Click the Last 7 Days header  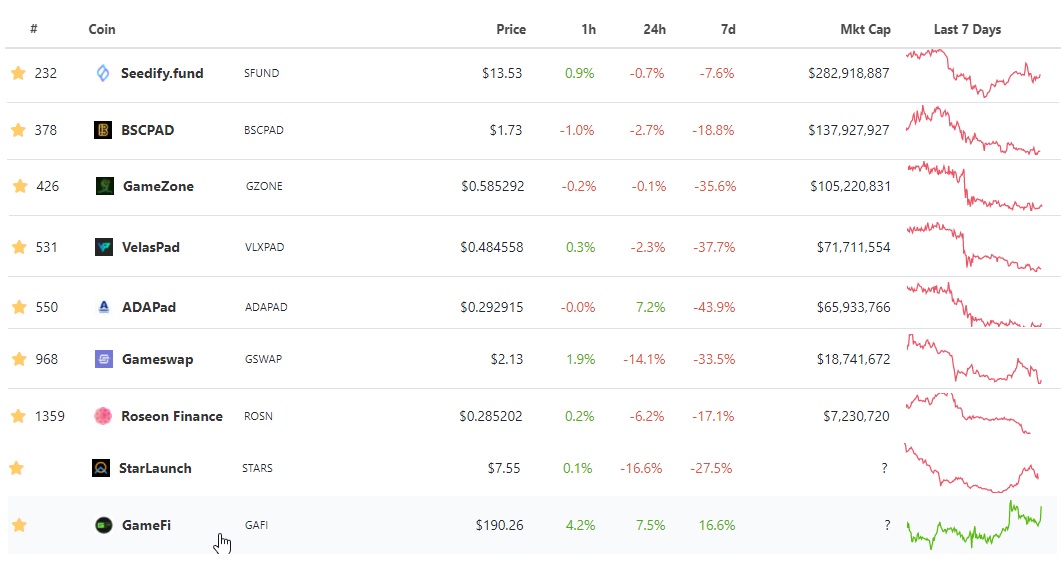coord(967,29)
